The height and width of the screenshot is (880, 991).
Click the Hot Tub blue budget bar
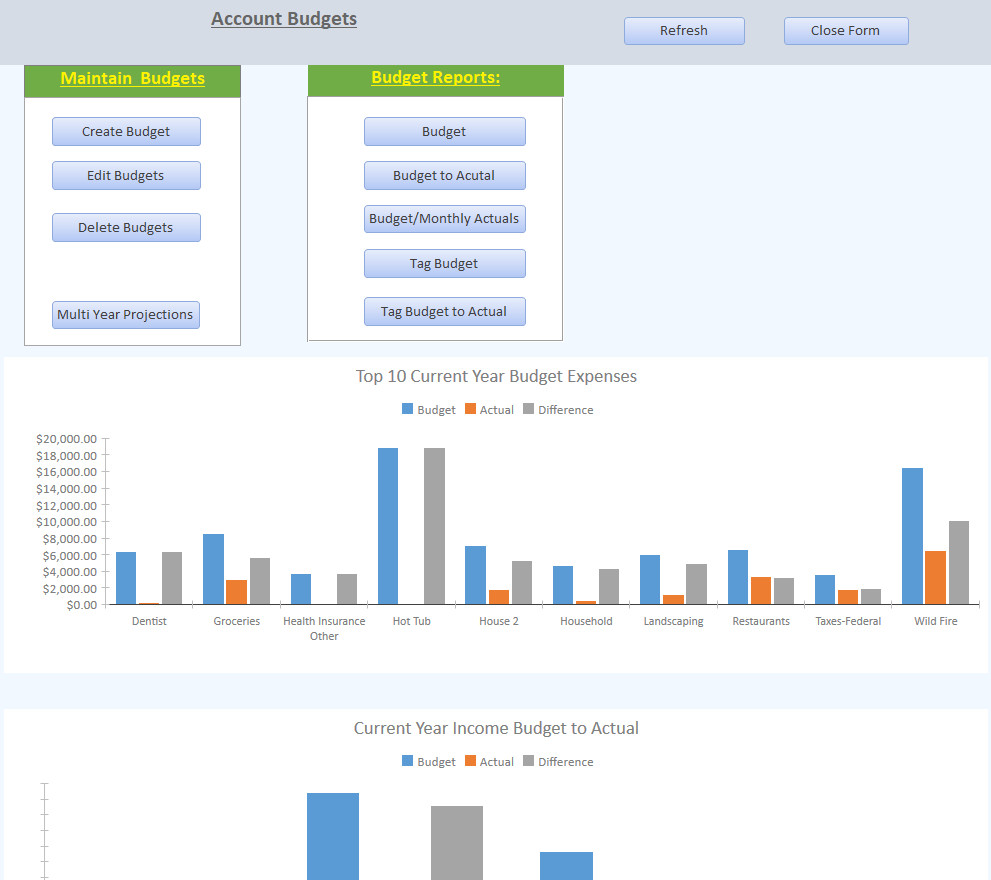[x=388, y=526]
